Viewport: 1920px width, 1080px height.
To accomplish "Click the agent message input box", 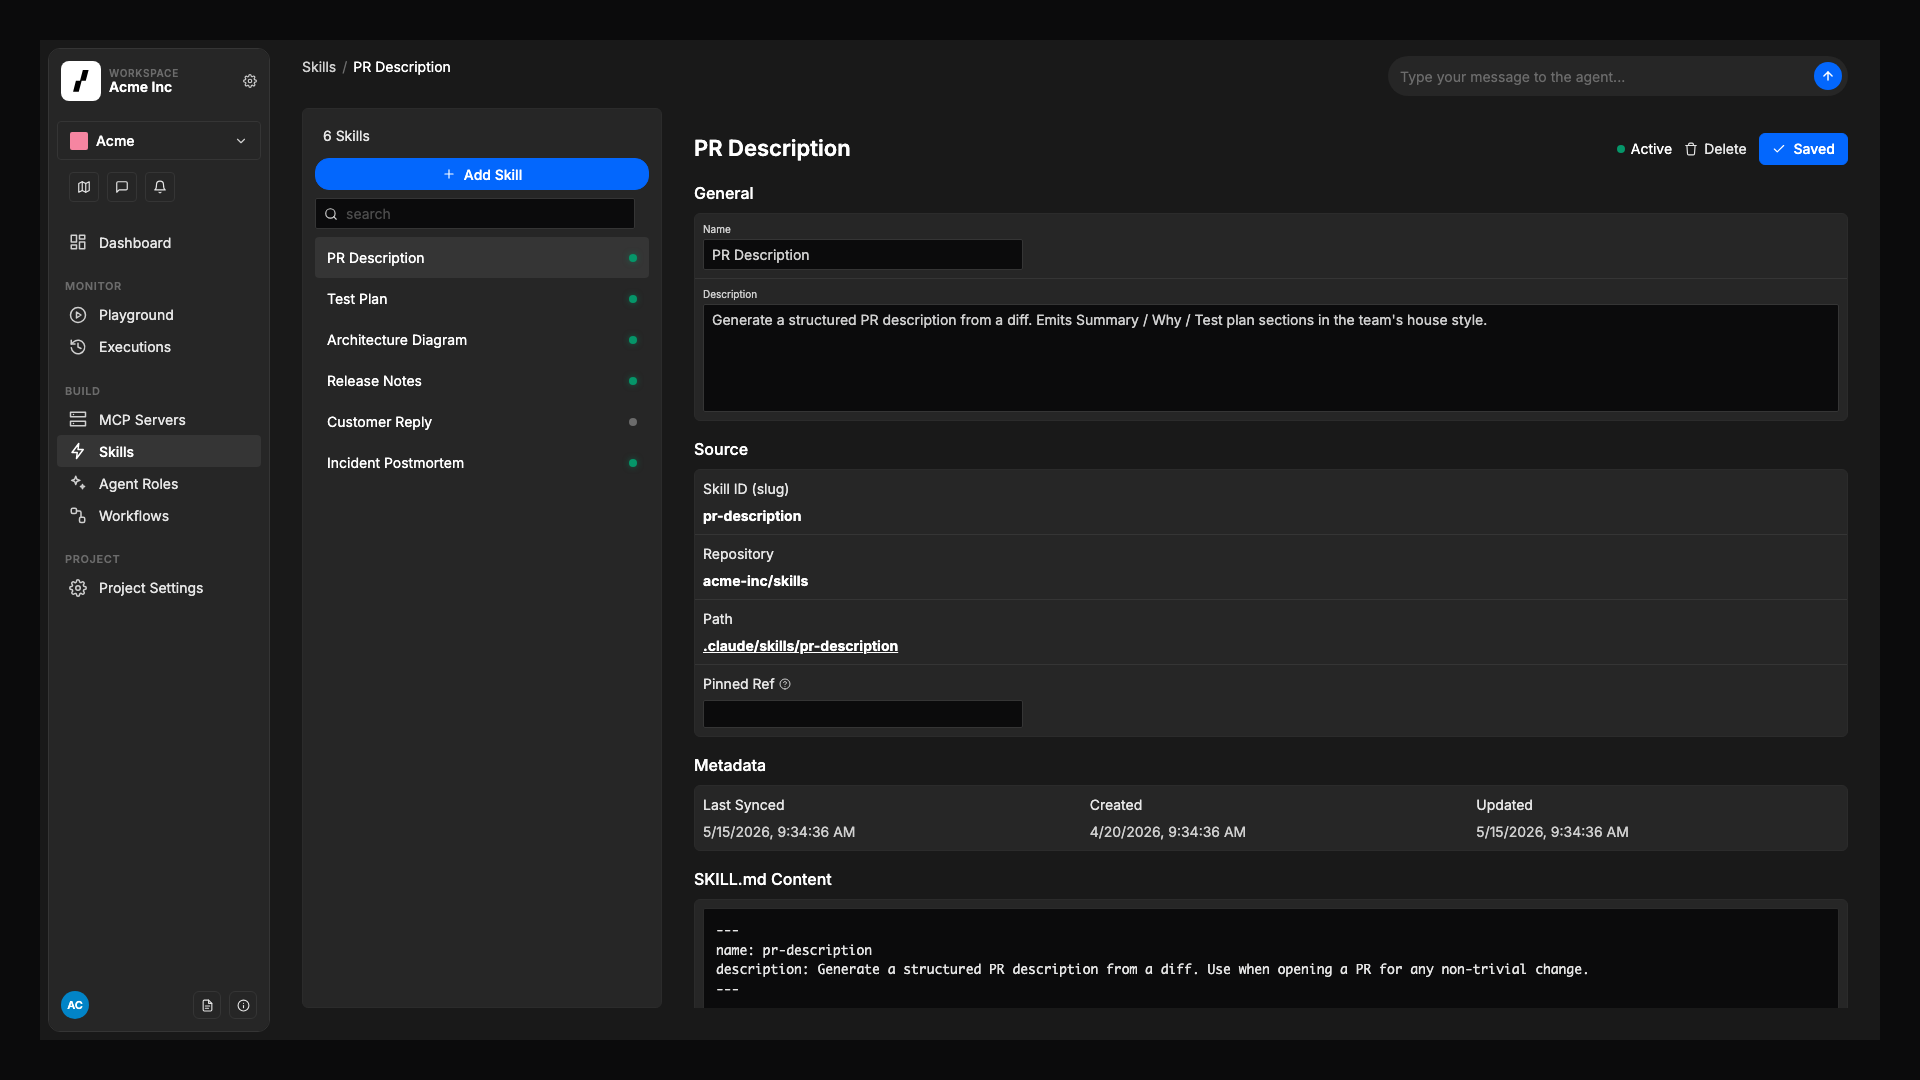I will pos(1600,77).
